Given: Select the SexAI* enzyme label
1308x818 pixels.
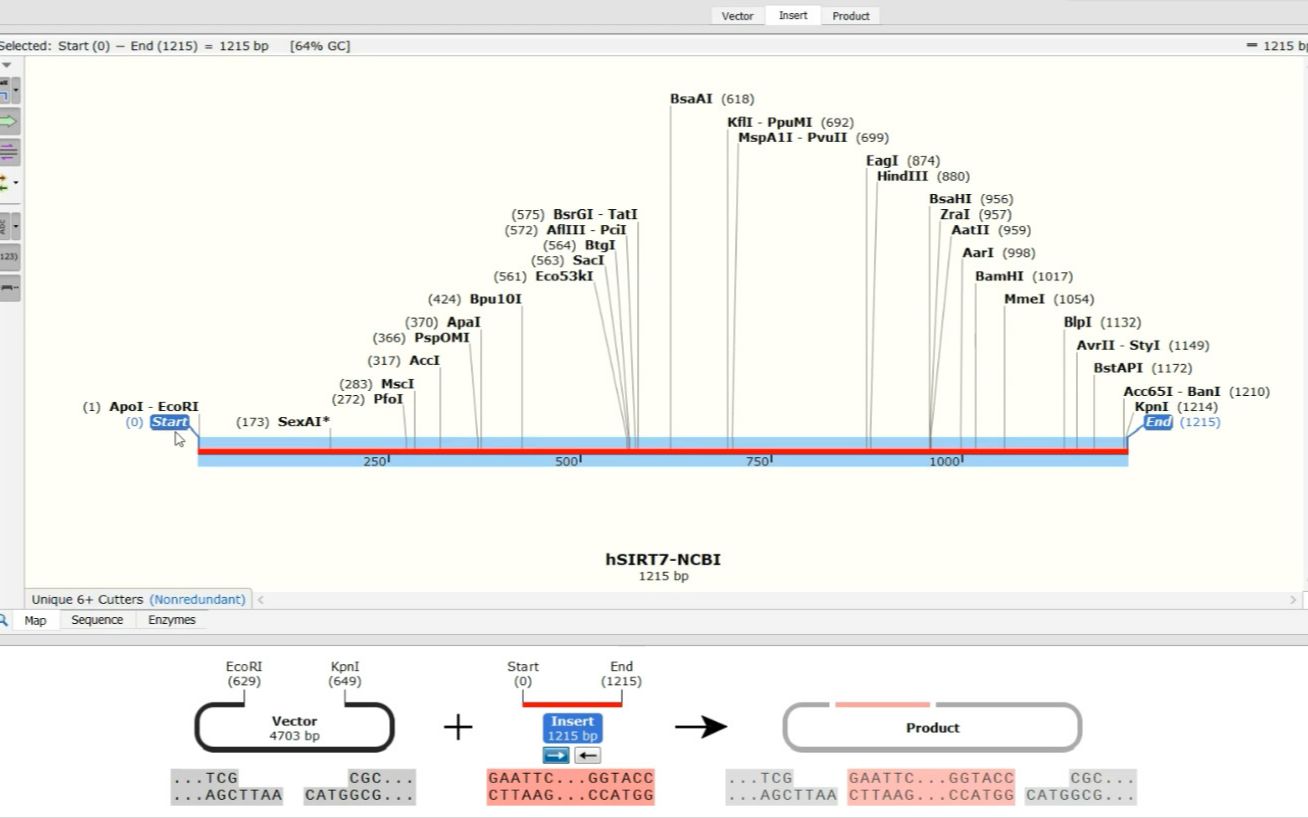Looking at the screenshot, I should [x=304, y=422].
